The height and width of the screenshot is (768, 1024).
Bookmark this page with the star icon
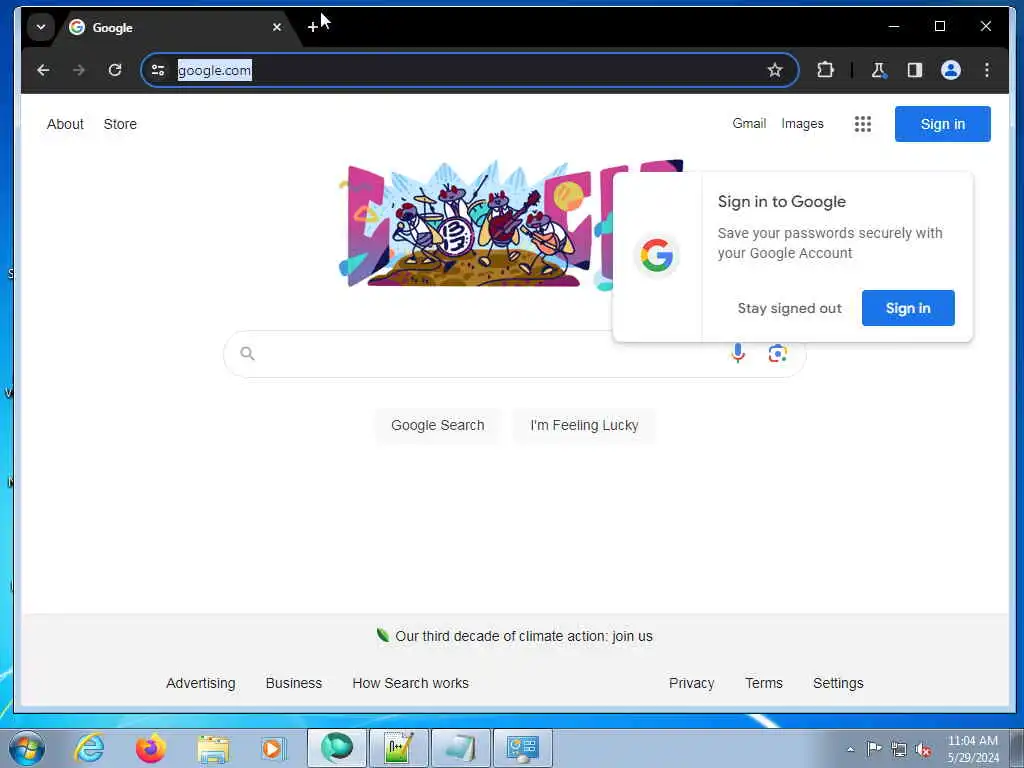click(x=775, y=70)
